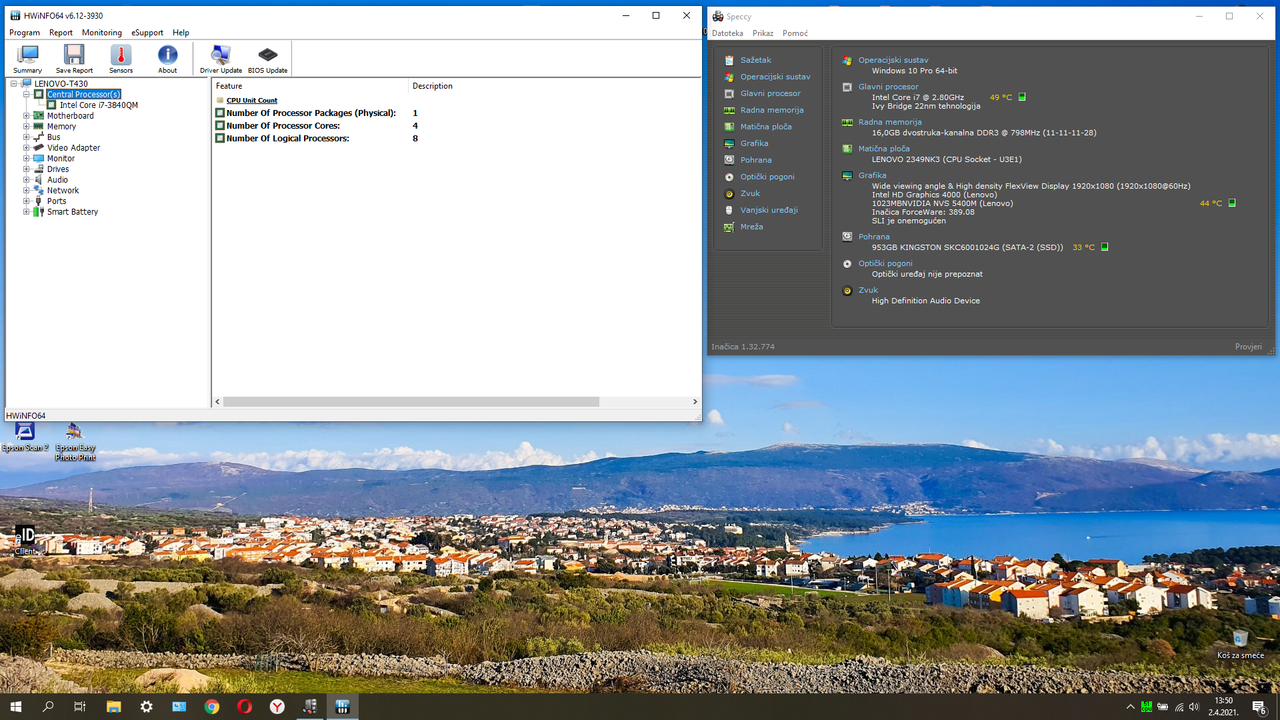
Task: Expand the Memory tree node
Action: (x=27, y=126)
